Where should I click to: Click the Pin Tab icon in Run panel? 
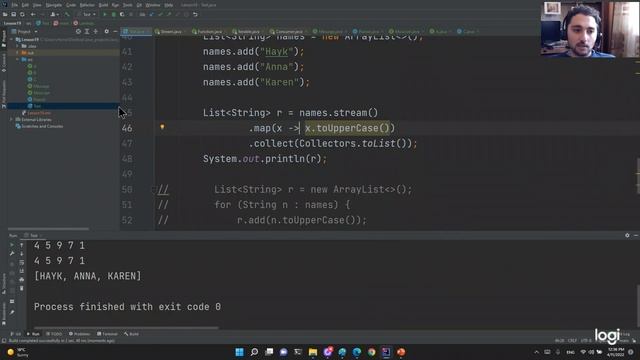[x=12, y=312]
